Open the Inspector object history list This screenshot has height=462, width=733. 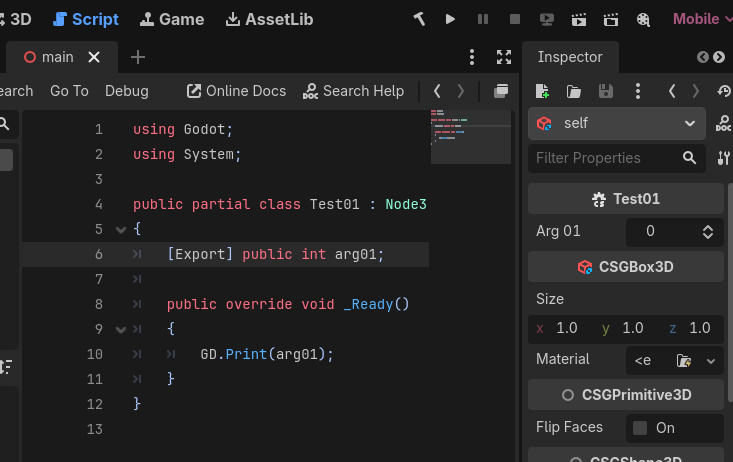[724, 91]
